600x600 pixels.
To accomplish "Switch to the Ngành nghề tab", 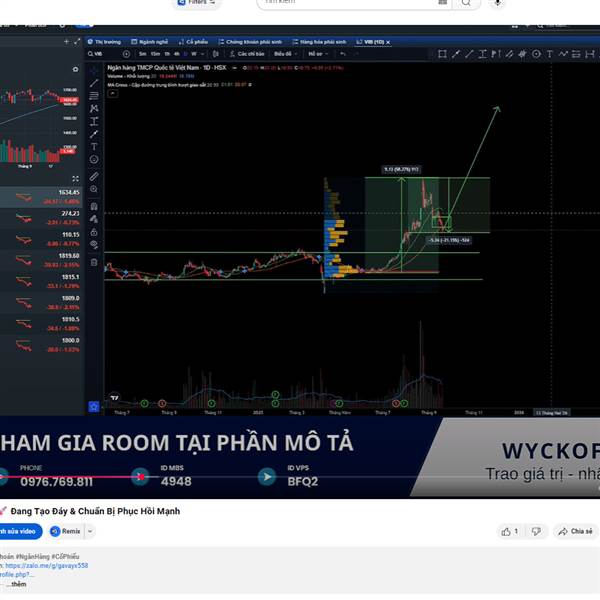I will point(150,42).
